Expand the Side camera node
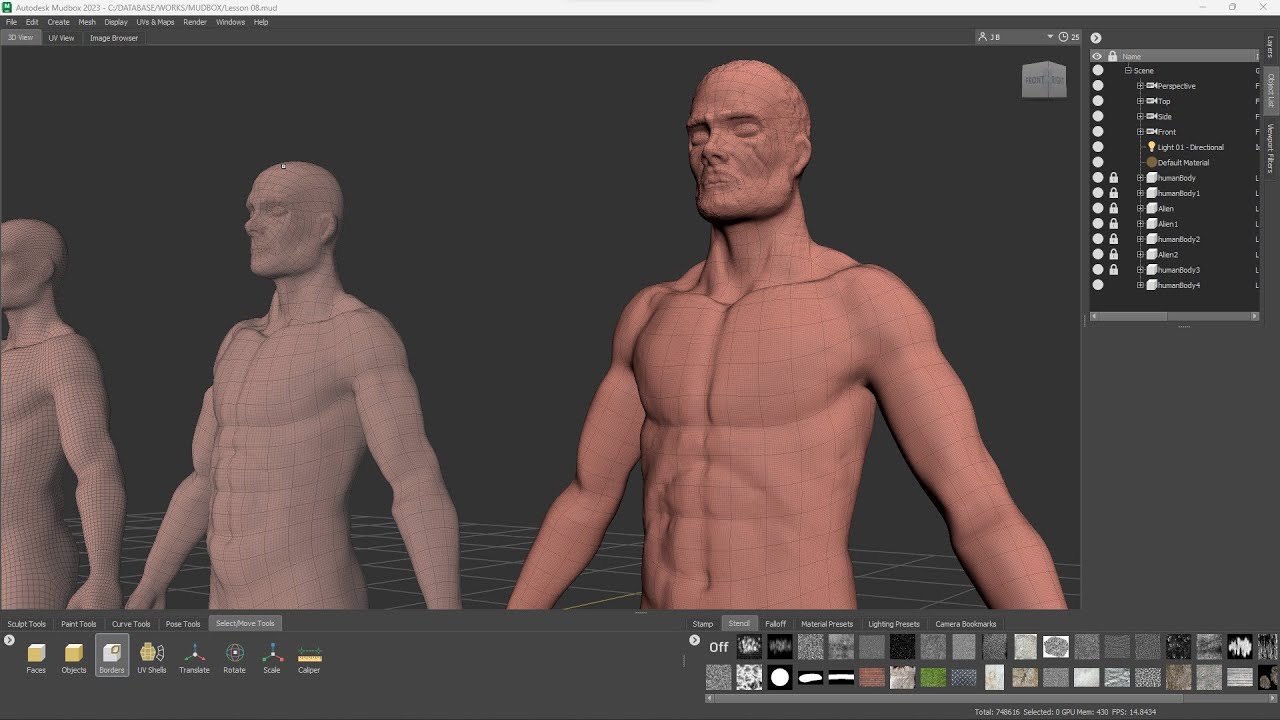 (x=1140, y=116)
